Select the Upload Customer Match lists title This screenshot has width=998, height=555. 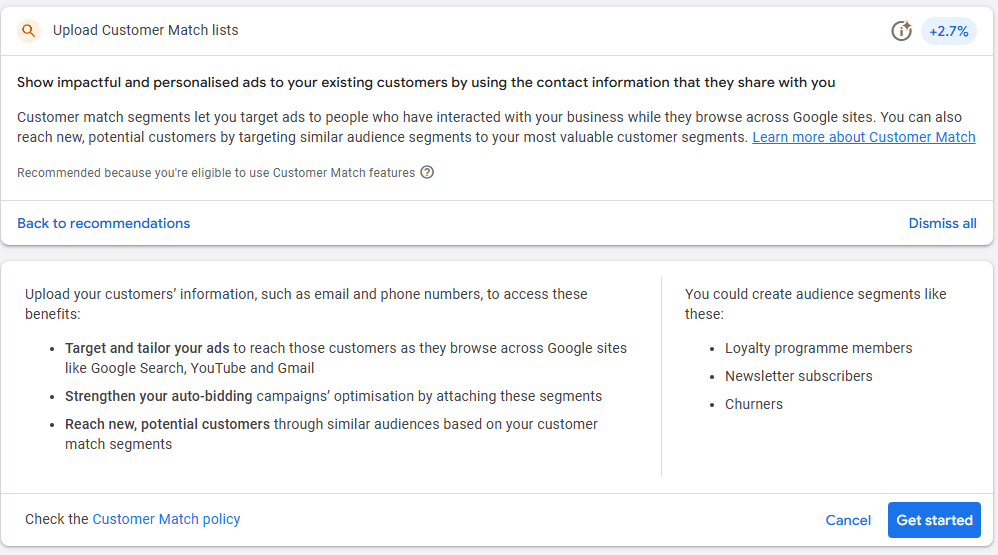146,31
